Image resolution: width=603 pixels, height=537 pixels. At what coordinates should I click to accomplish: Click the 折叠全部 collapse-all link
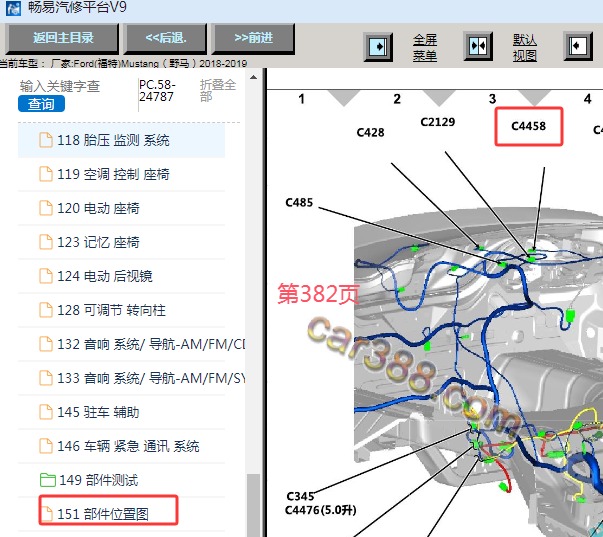click(x=217, y=90)
